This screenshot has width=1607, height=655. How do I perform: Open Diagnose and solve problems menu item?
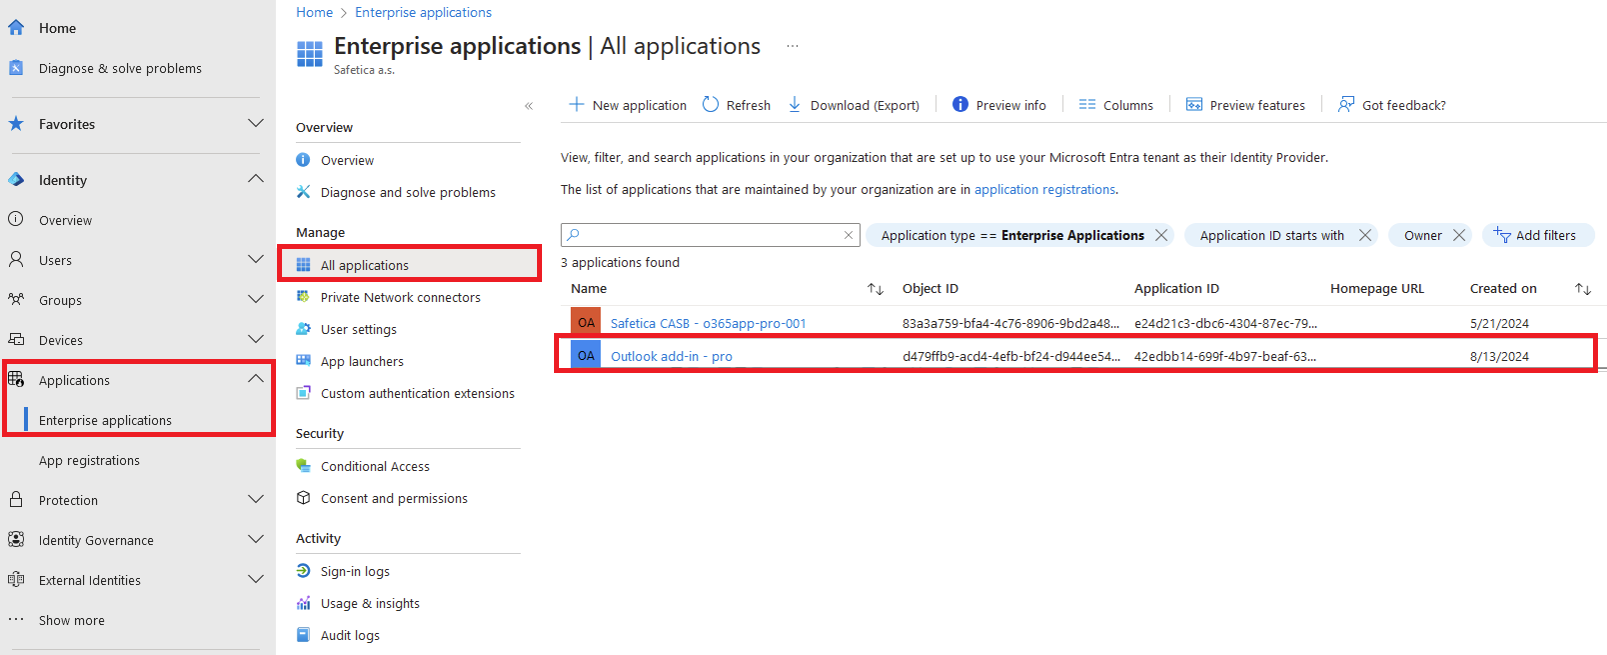point(408,192)
